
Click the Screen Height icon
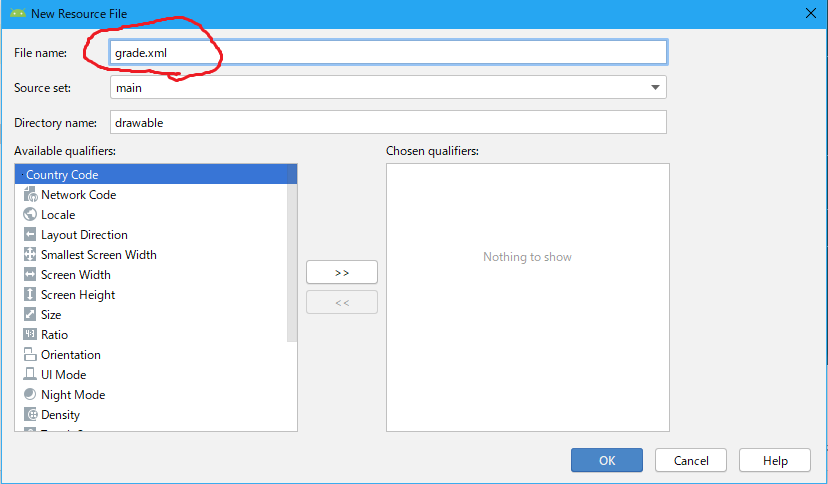tap(30, 295)
